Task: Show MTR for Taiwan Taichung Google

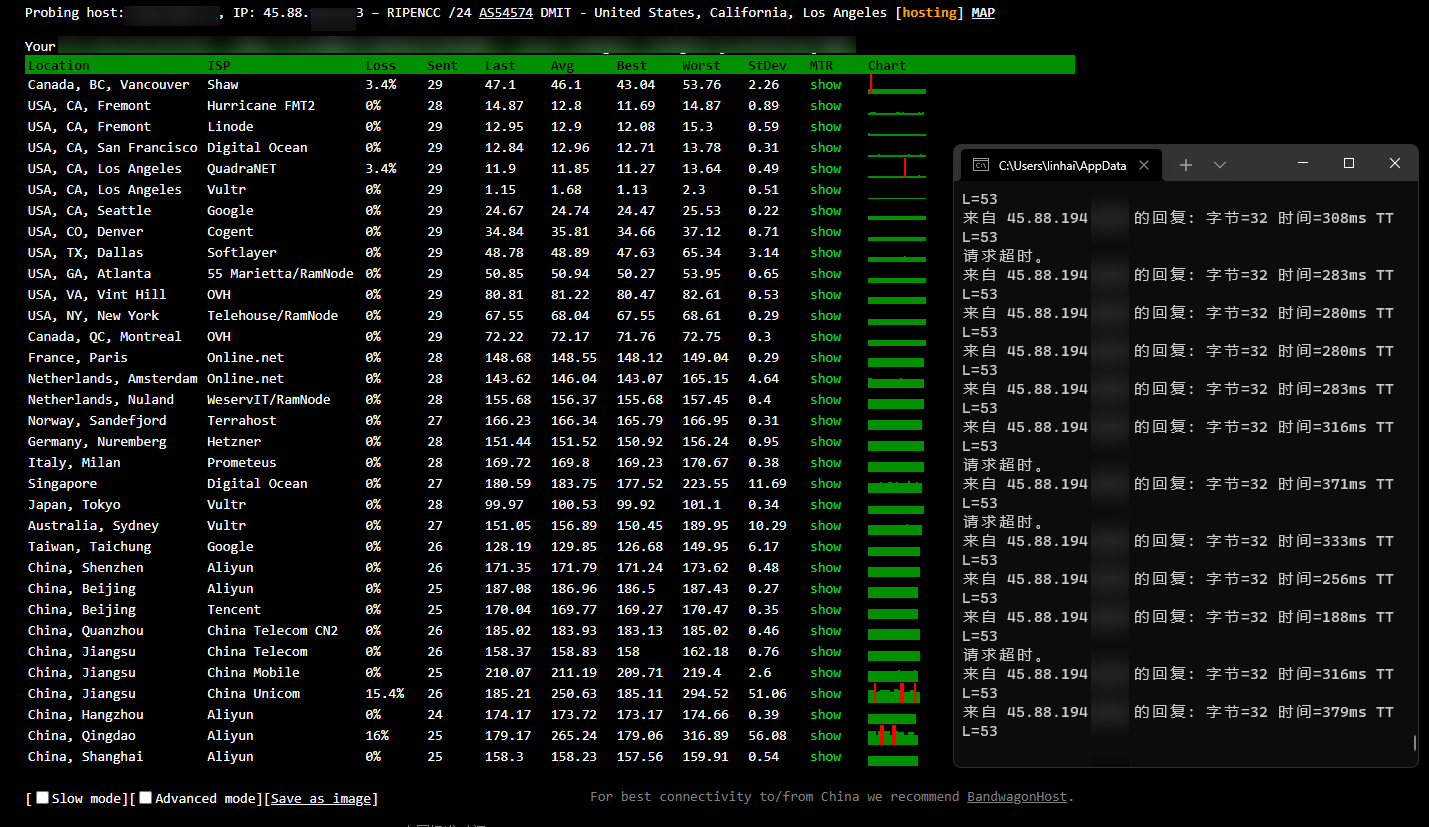Action: point(826,547)
